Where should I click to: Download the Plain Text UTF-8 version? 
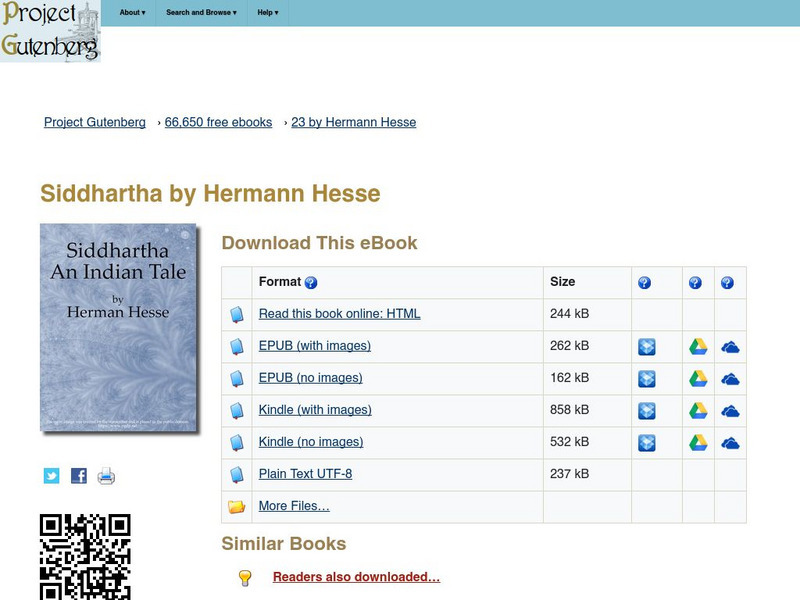click(x=305, y=474)
